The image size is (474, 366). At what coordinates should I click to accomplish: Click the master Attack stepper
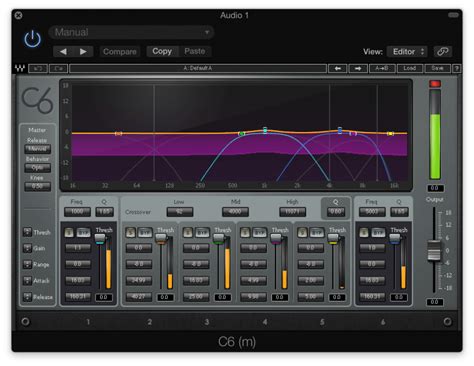pos(27,281)
